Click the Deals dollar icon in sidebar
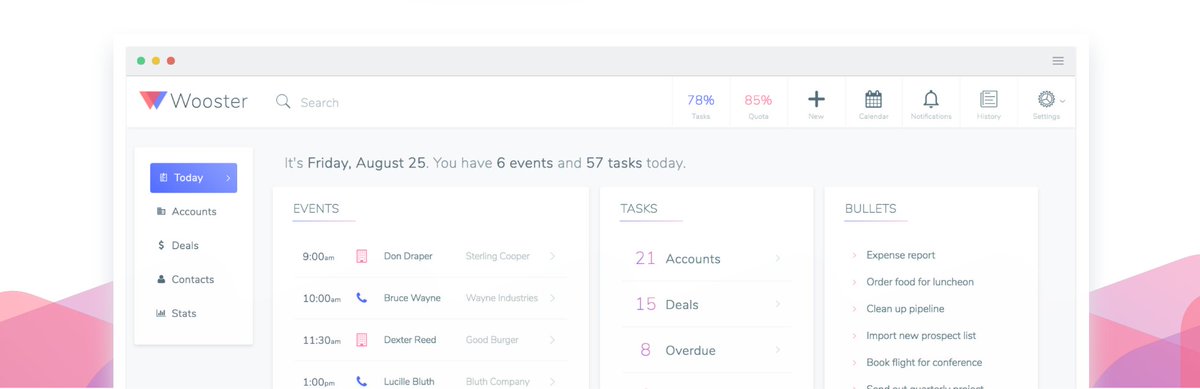 pyautogui.click(x=161, y=246)
